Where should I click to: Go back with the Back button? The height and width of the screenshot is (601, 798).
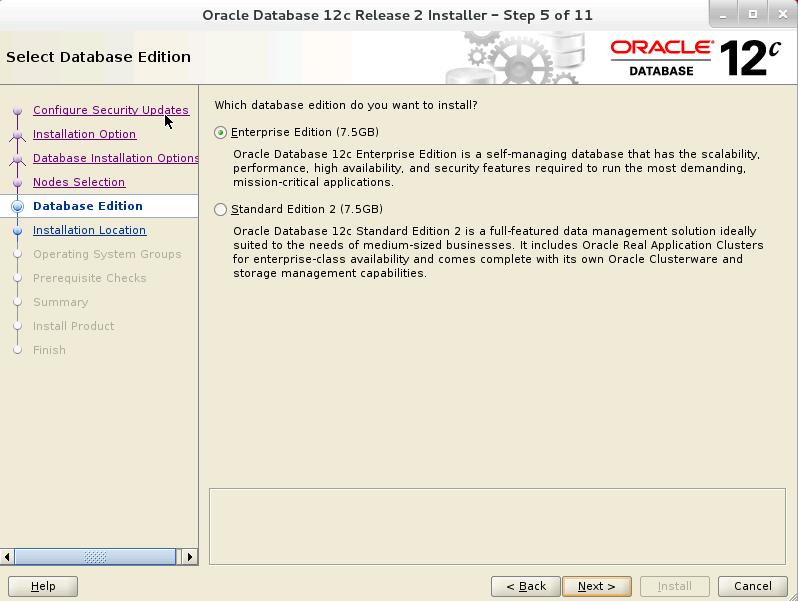coord(526,586)
